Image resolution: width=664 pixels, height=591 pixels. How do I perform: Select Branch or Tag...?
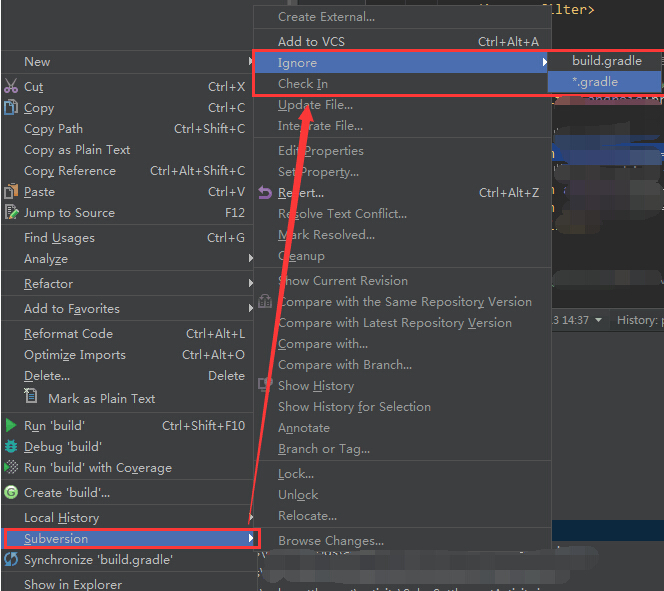pos(402,448)
